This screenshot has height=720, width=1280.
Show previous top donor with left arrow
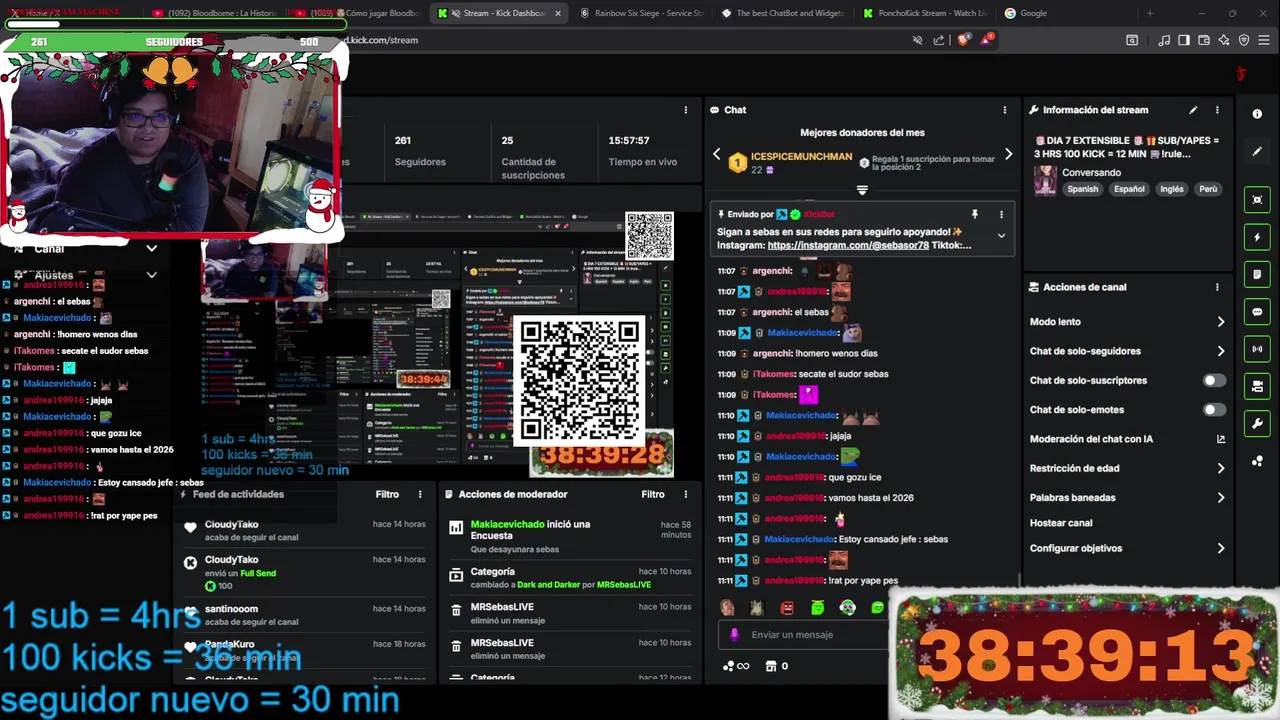pos(716,154)
